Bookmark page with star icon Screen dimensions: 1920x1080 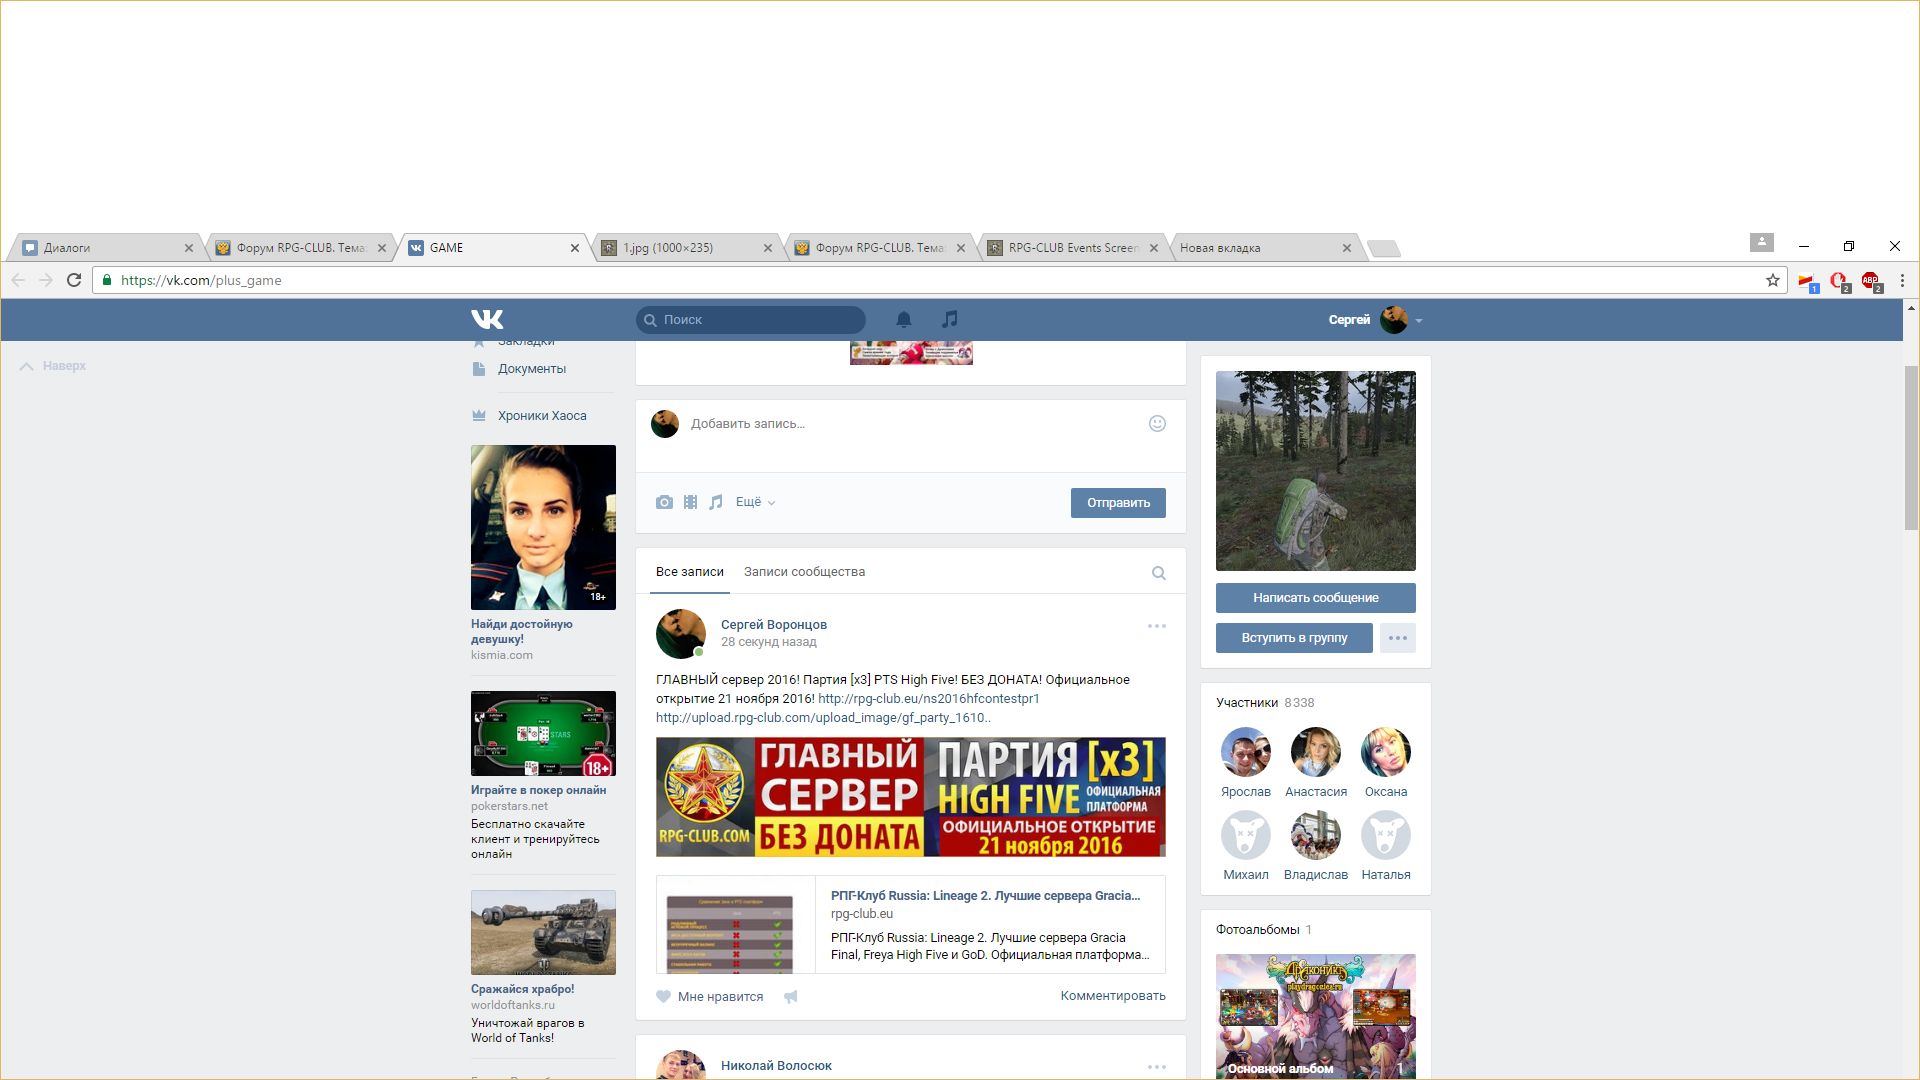point(1772,280)
